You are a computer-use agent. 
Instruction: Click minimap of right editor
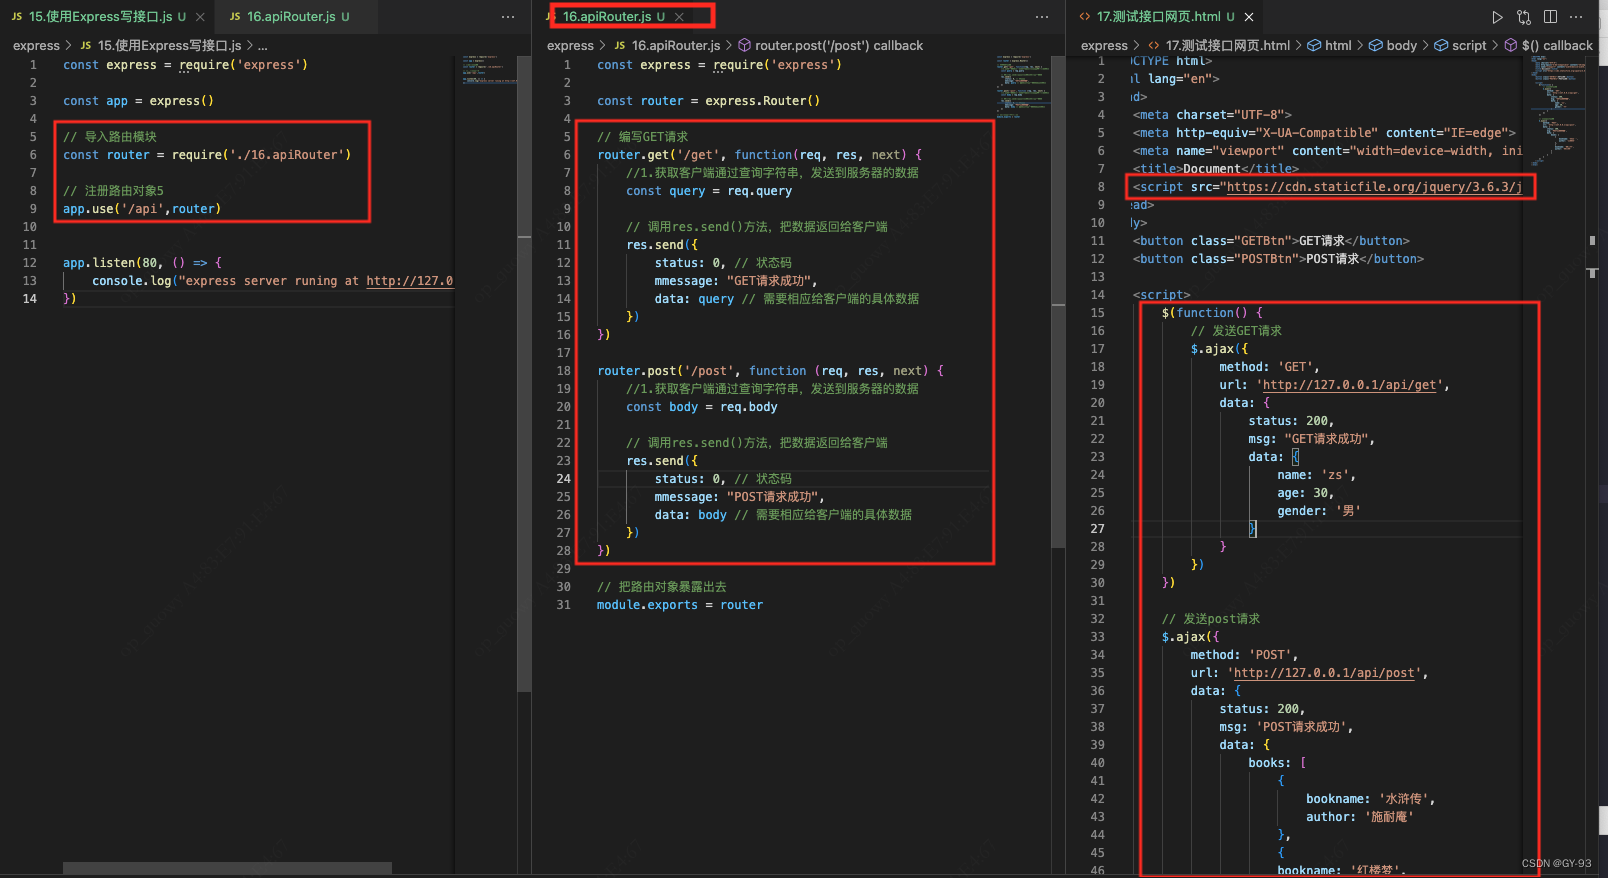pyautogui.click(x=1558, y=110)
